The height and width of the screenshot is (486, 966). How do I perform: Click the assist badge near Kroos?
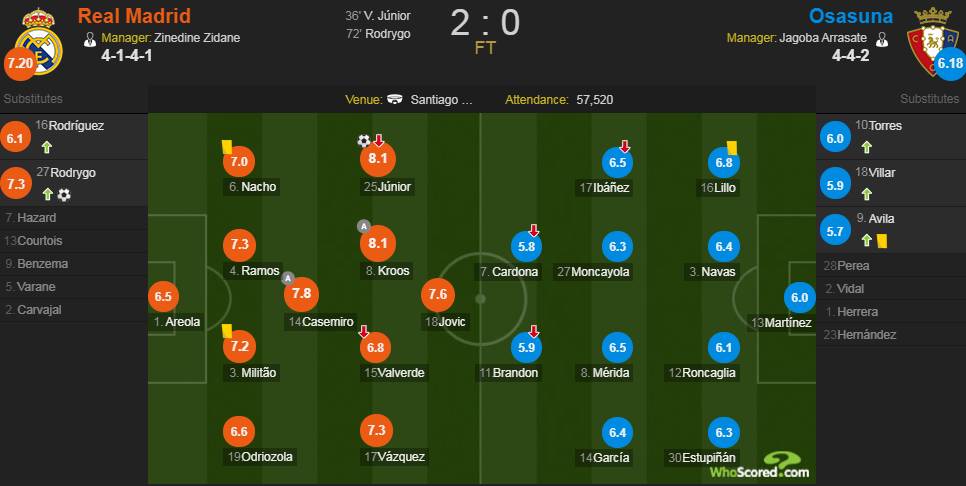point(363,227)
